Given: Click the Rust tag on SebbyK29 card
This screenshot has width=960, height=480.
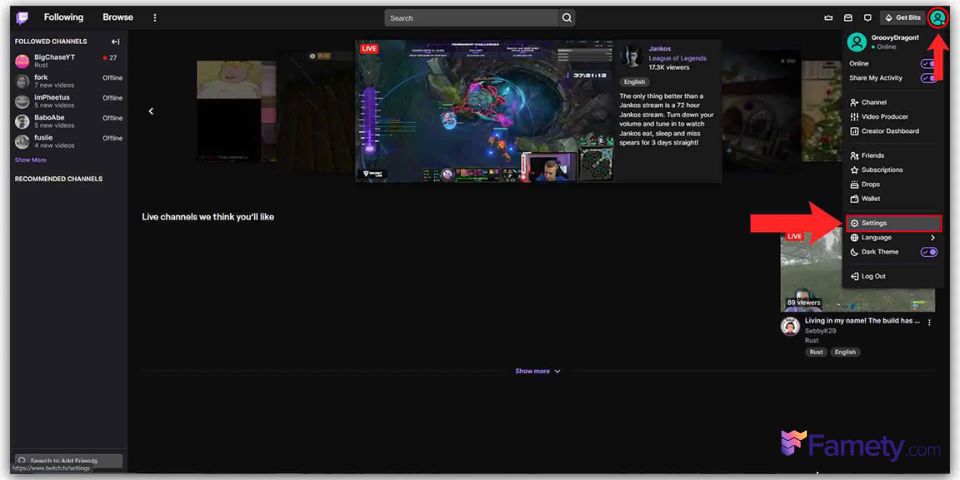Looking at the screenshot, I should click(816, 352).
